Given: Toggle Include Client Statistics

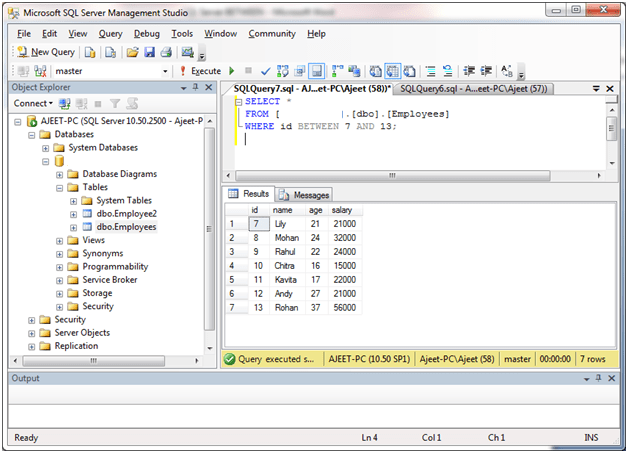Looking at the screenshot, I should tap(354, 71).
